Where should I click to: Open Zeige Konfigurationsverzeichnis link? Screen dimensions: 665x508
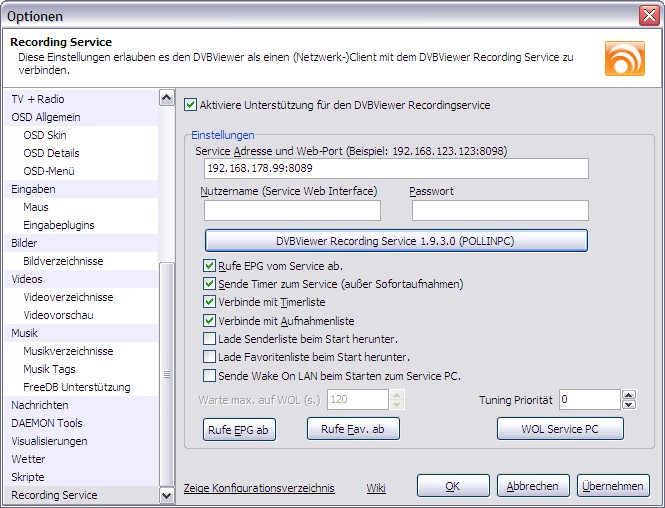click(259, 488)
